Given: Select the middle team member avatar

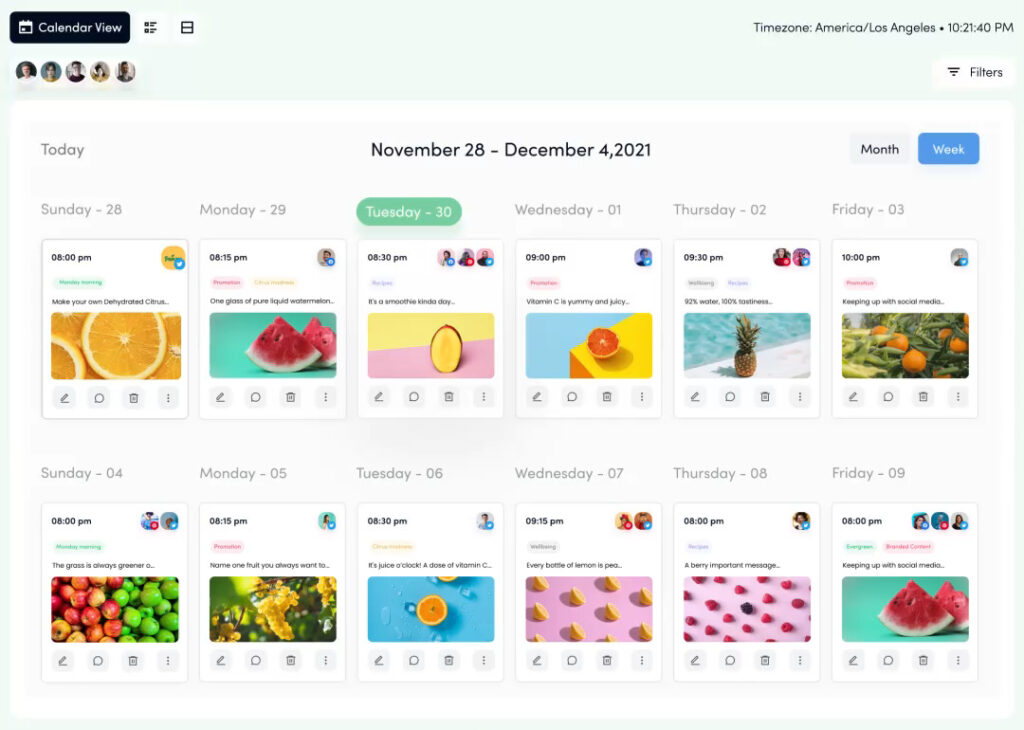Looking at the screenshot, I should coord(76,71).
